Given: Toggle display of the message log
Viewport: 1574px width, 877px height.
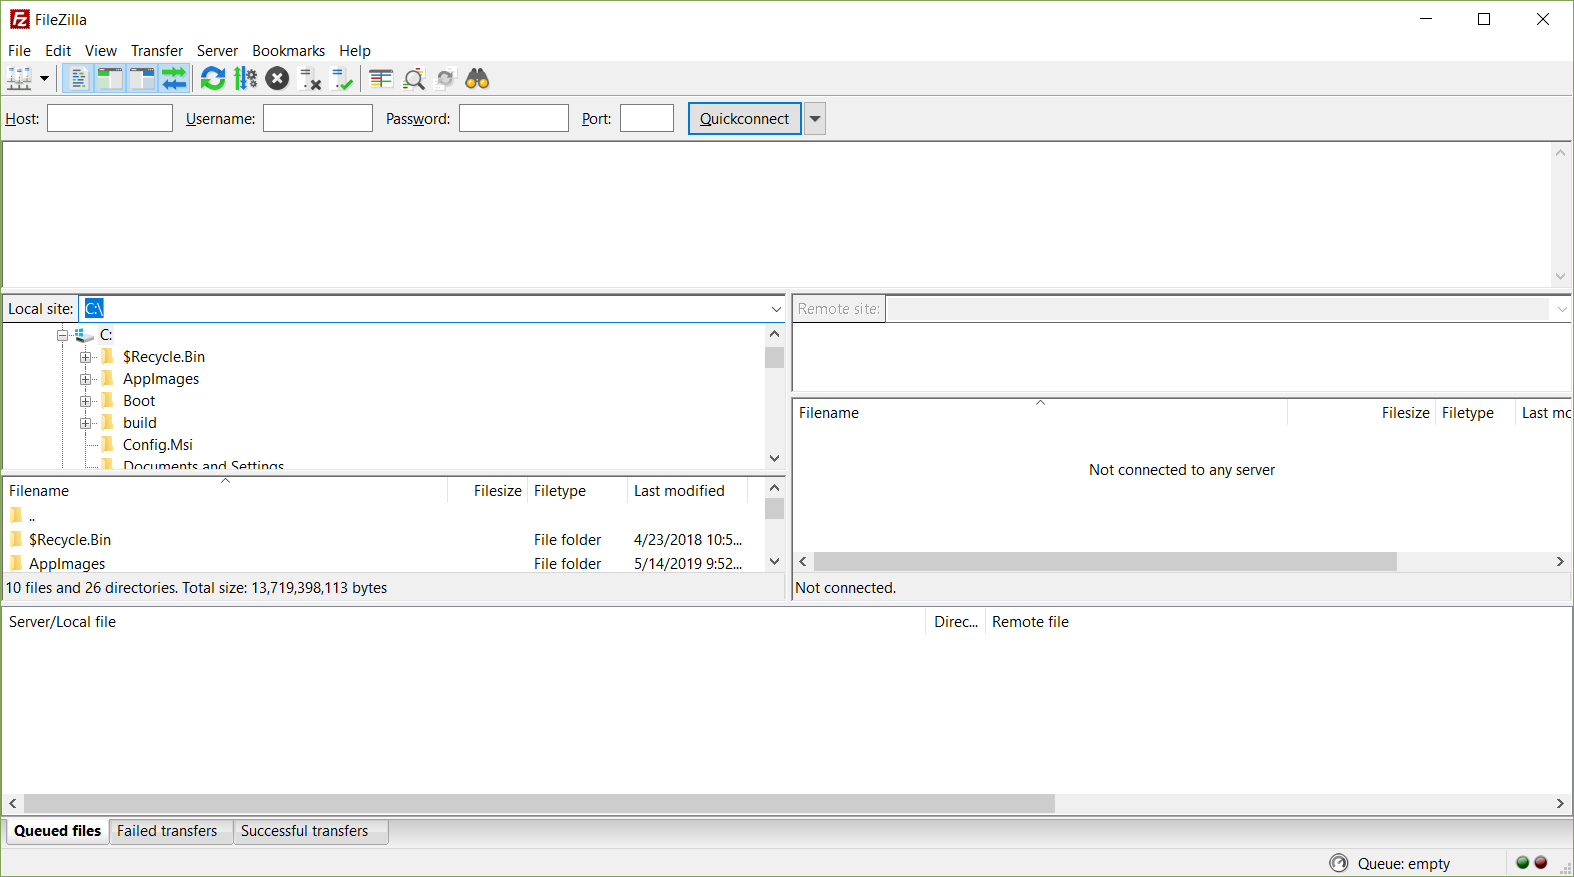Looking at the screenshot, I should click(78, 79).
